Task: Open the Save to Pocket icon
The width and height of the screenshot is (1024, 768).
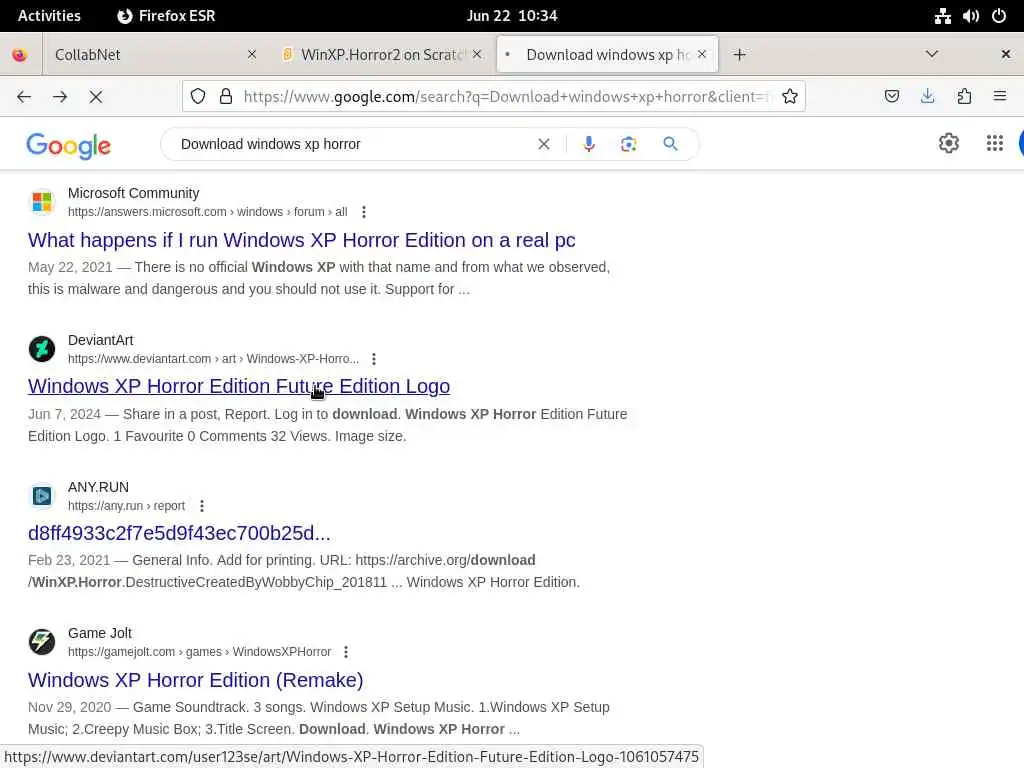Action: point(891,97)
